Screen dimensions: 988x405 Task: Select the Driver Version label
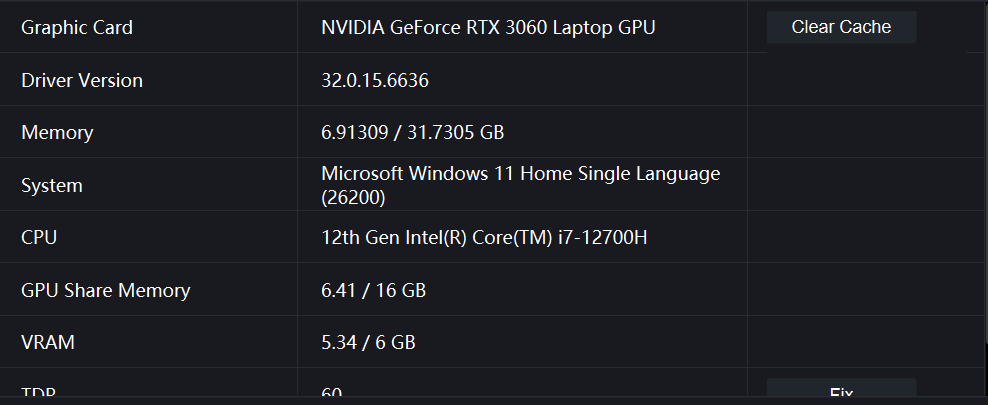pyautogui.click(x=82, y=80)
